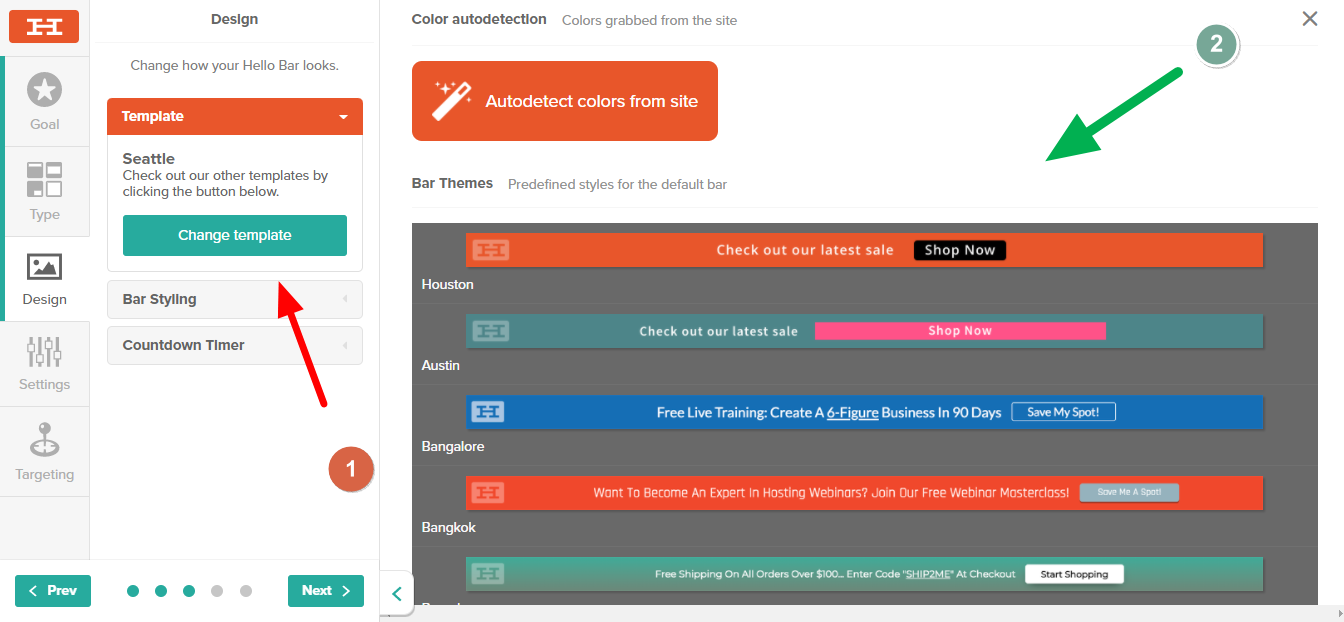Click the Color autodetection heading
This screenshot has width=1344, height=622.
pyautogui.click(x=479, y=19)
